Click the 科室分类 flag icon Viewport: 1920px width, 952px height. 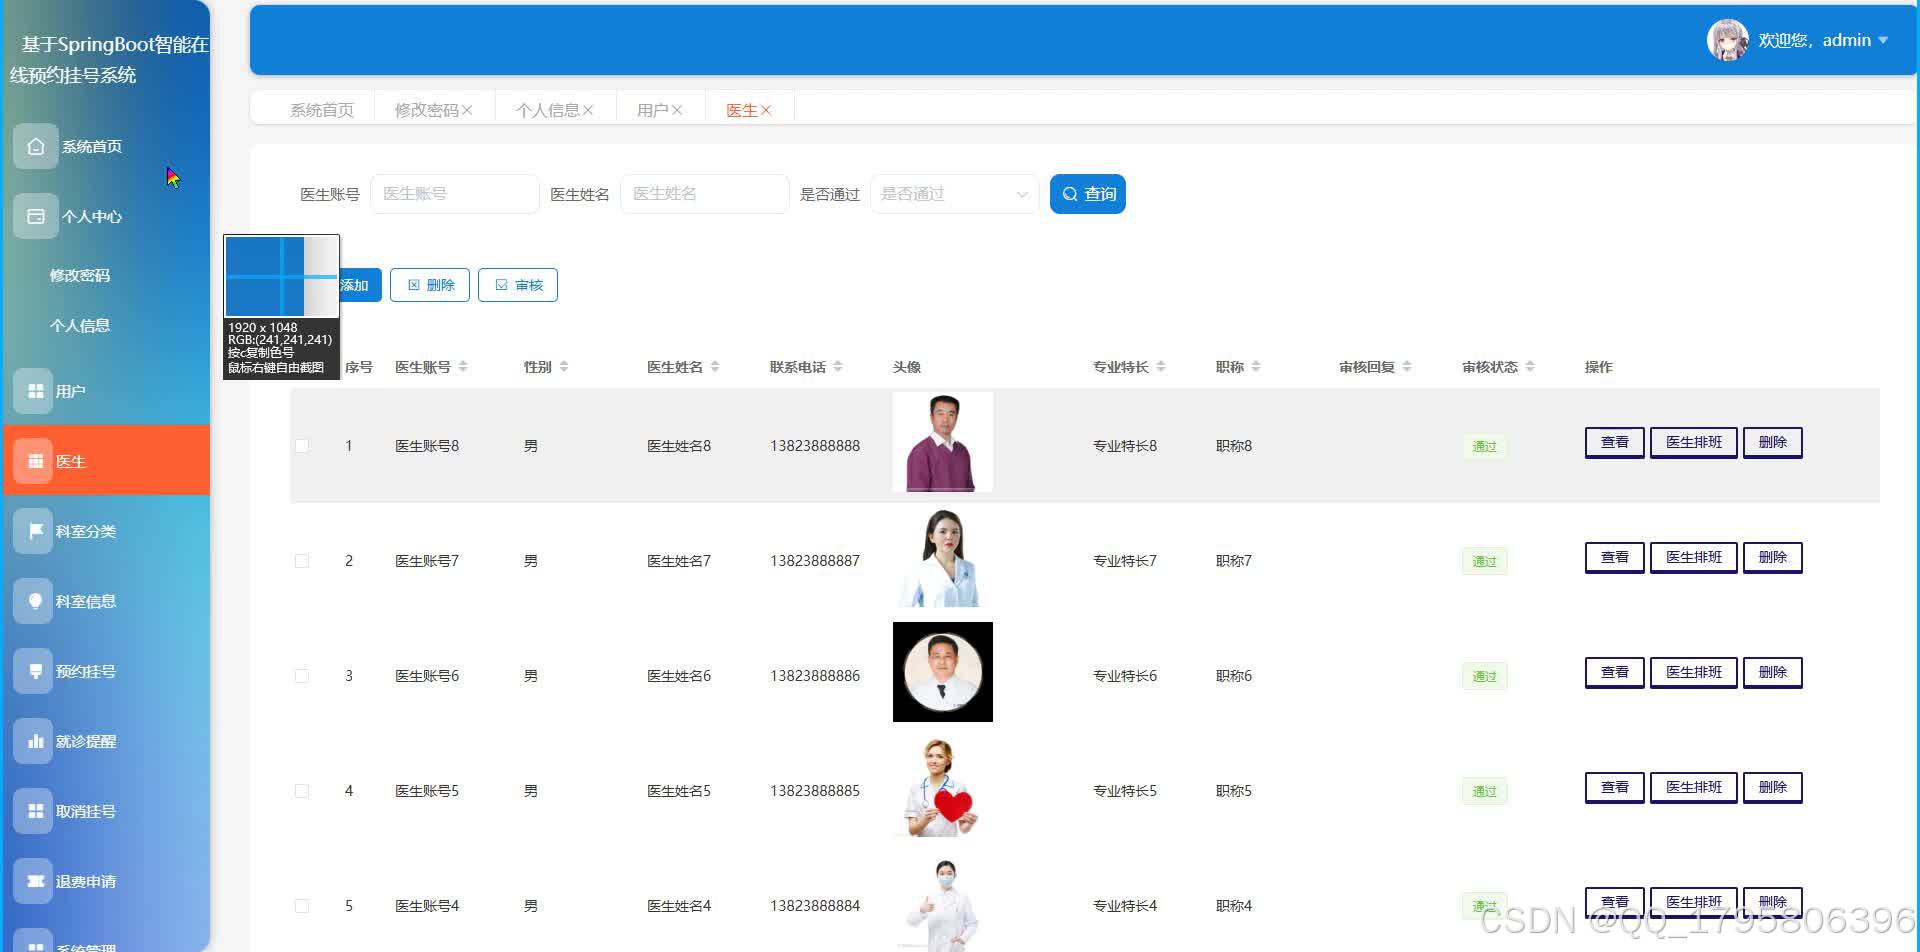click(35, 531)
